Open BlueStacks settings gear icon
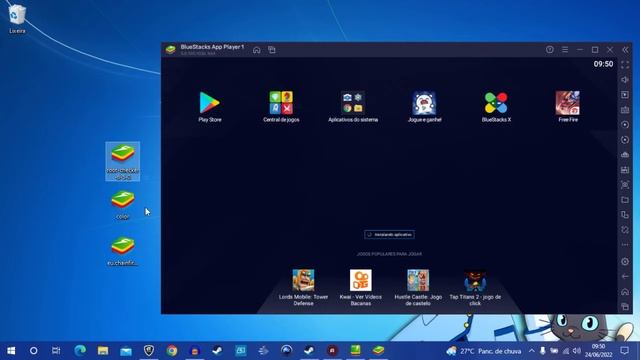The height and width of the screenshot is (360, 640). (x=625, y=262)
